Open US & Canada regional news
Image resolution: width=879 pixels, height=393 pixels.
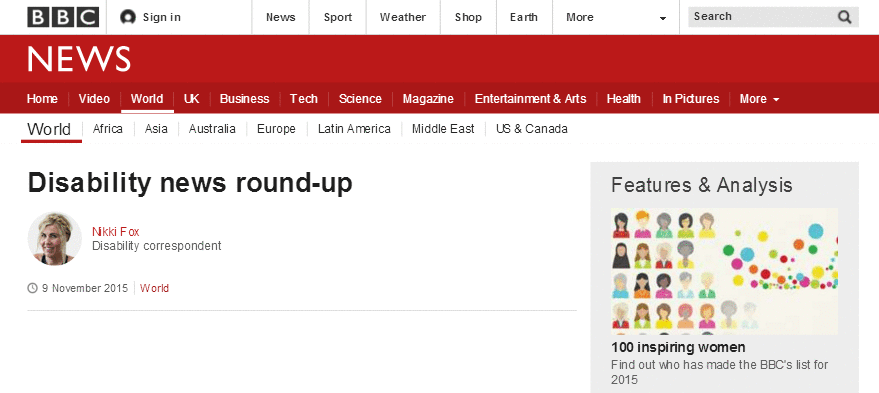531,129
